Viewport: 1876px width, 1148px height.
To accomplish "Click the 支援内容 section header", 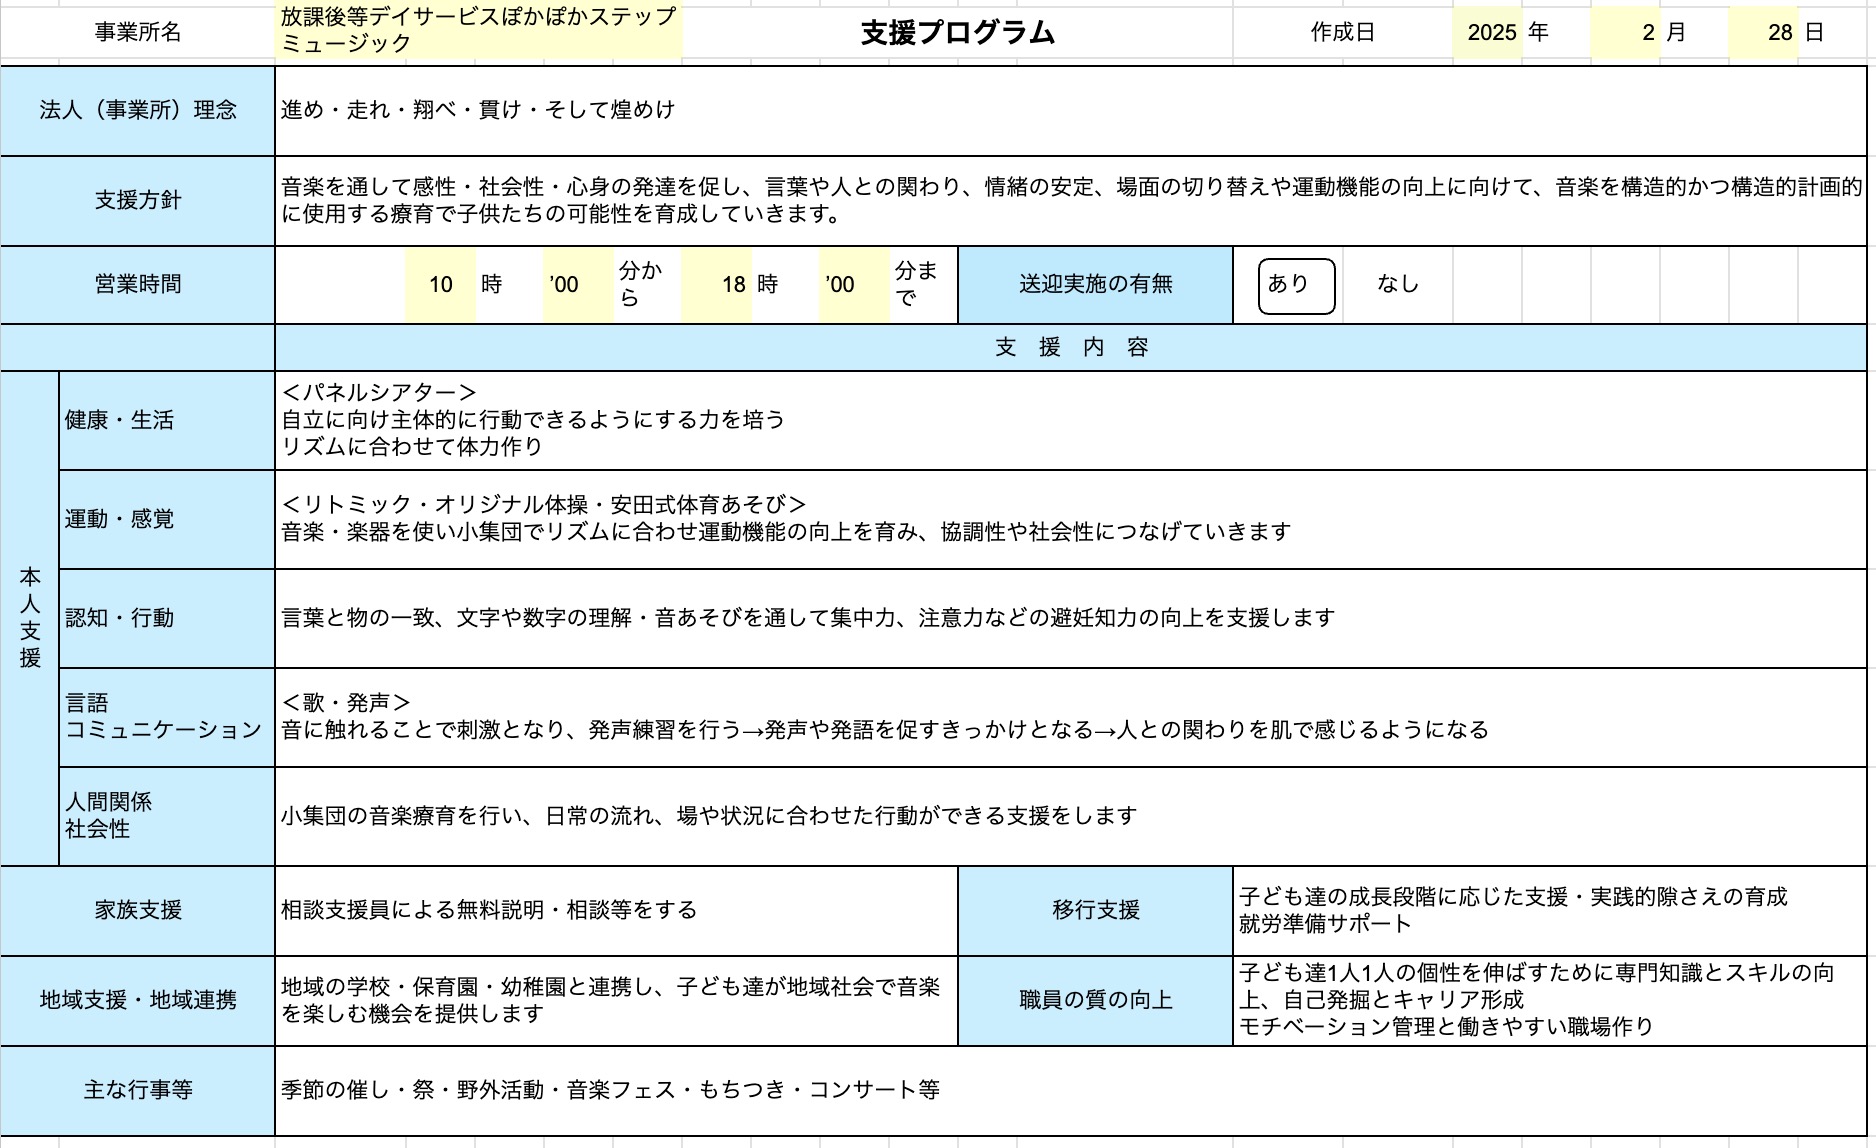I will tap(1070, 347).
